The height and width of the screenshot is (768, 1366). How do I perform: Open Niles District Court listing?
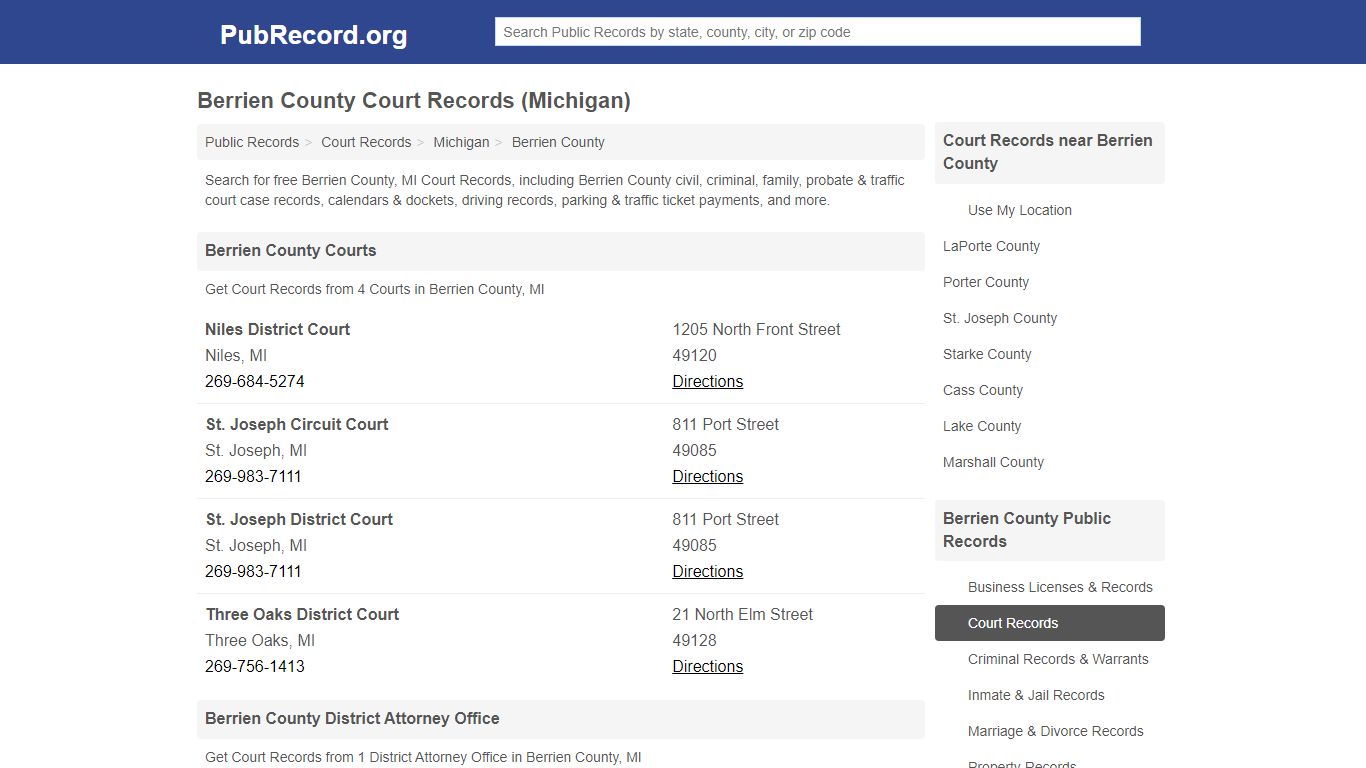click(x=277, y=329)
